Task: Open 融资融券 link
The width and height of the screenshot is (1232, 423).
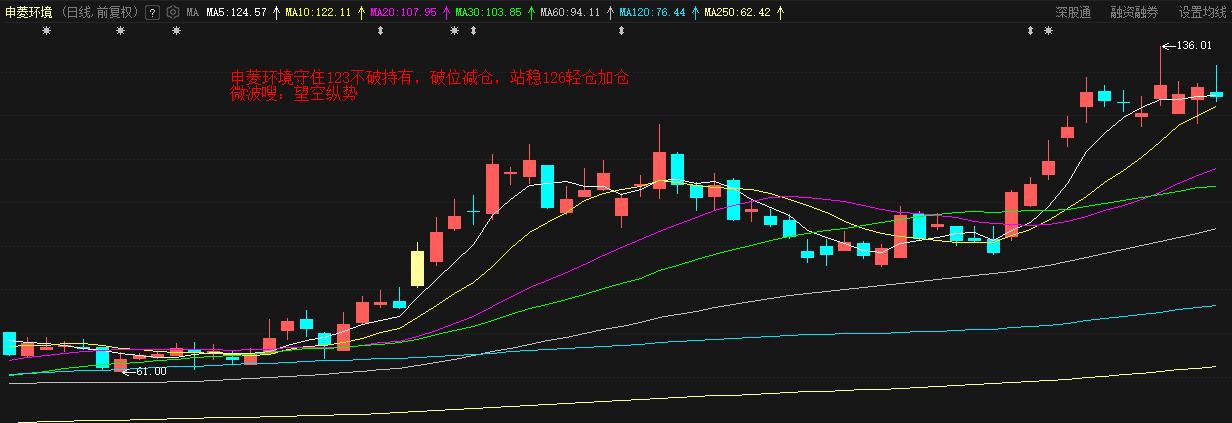Action: (x=1134, y=13)
